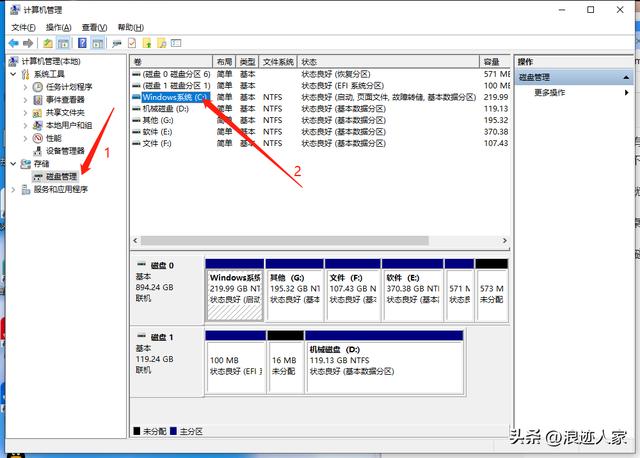Open the 查看(V) menu
Screen dimensions: 640x458
click(94, 27)
